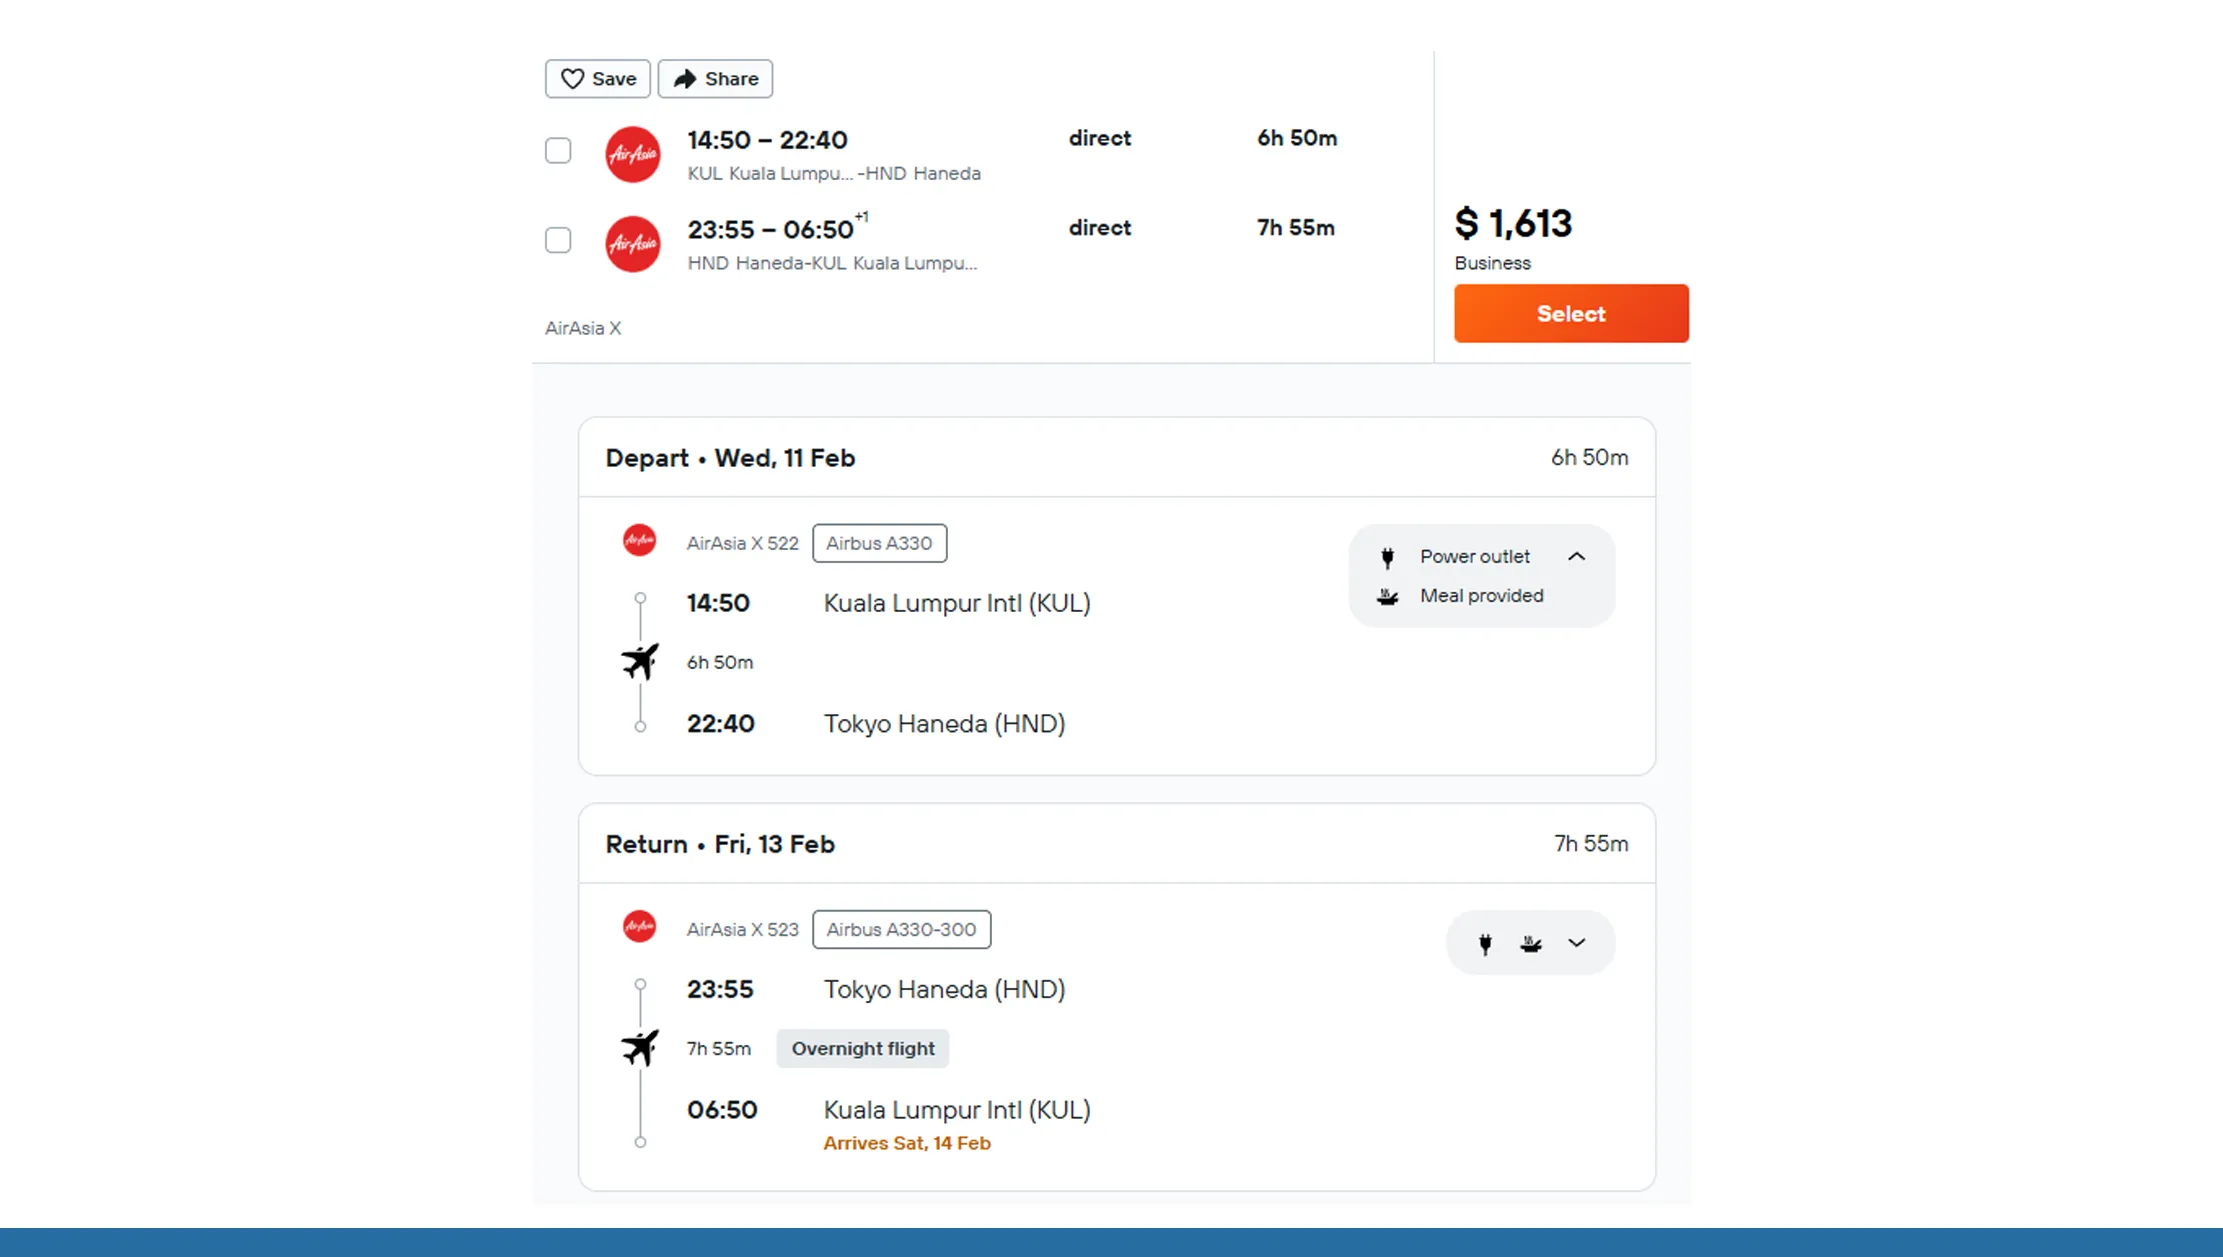Click AirAsia logo for 14:50 outbound flight
The width and height of the screenshot is (2223, 1257).
pyautogui.click(x=633, y=154)
